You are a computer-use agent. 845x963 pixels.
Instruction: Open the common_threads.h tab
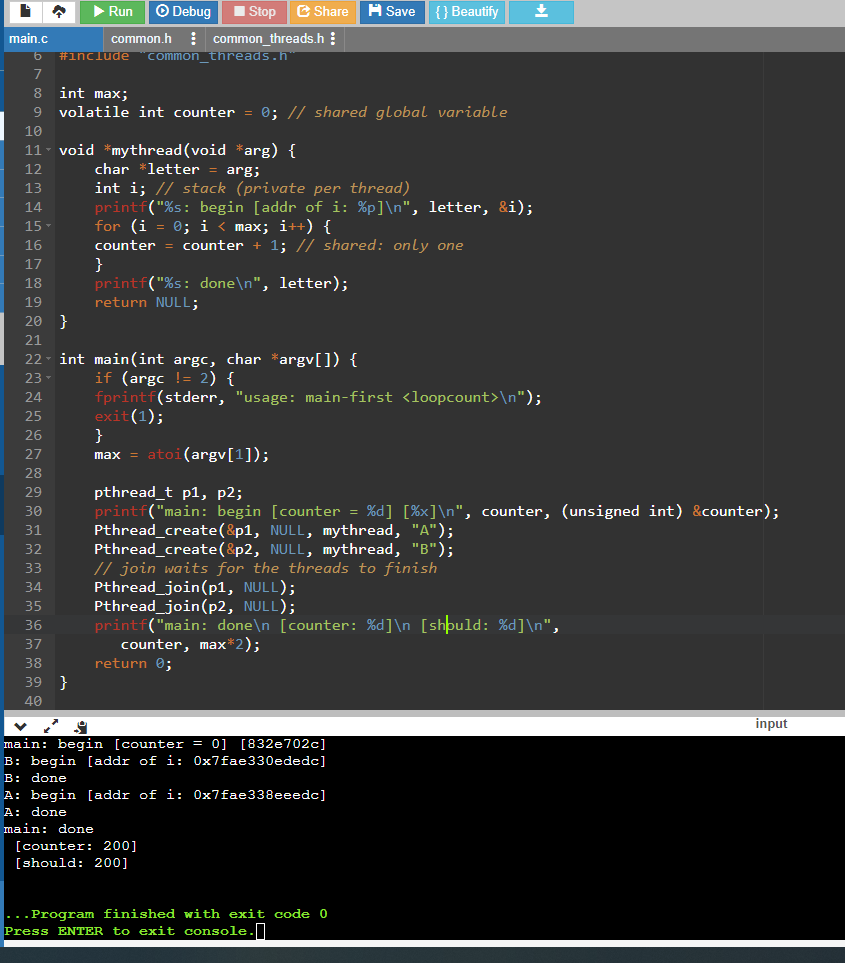pyautogui.click(x=268, y=39)
